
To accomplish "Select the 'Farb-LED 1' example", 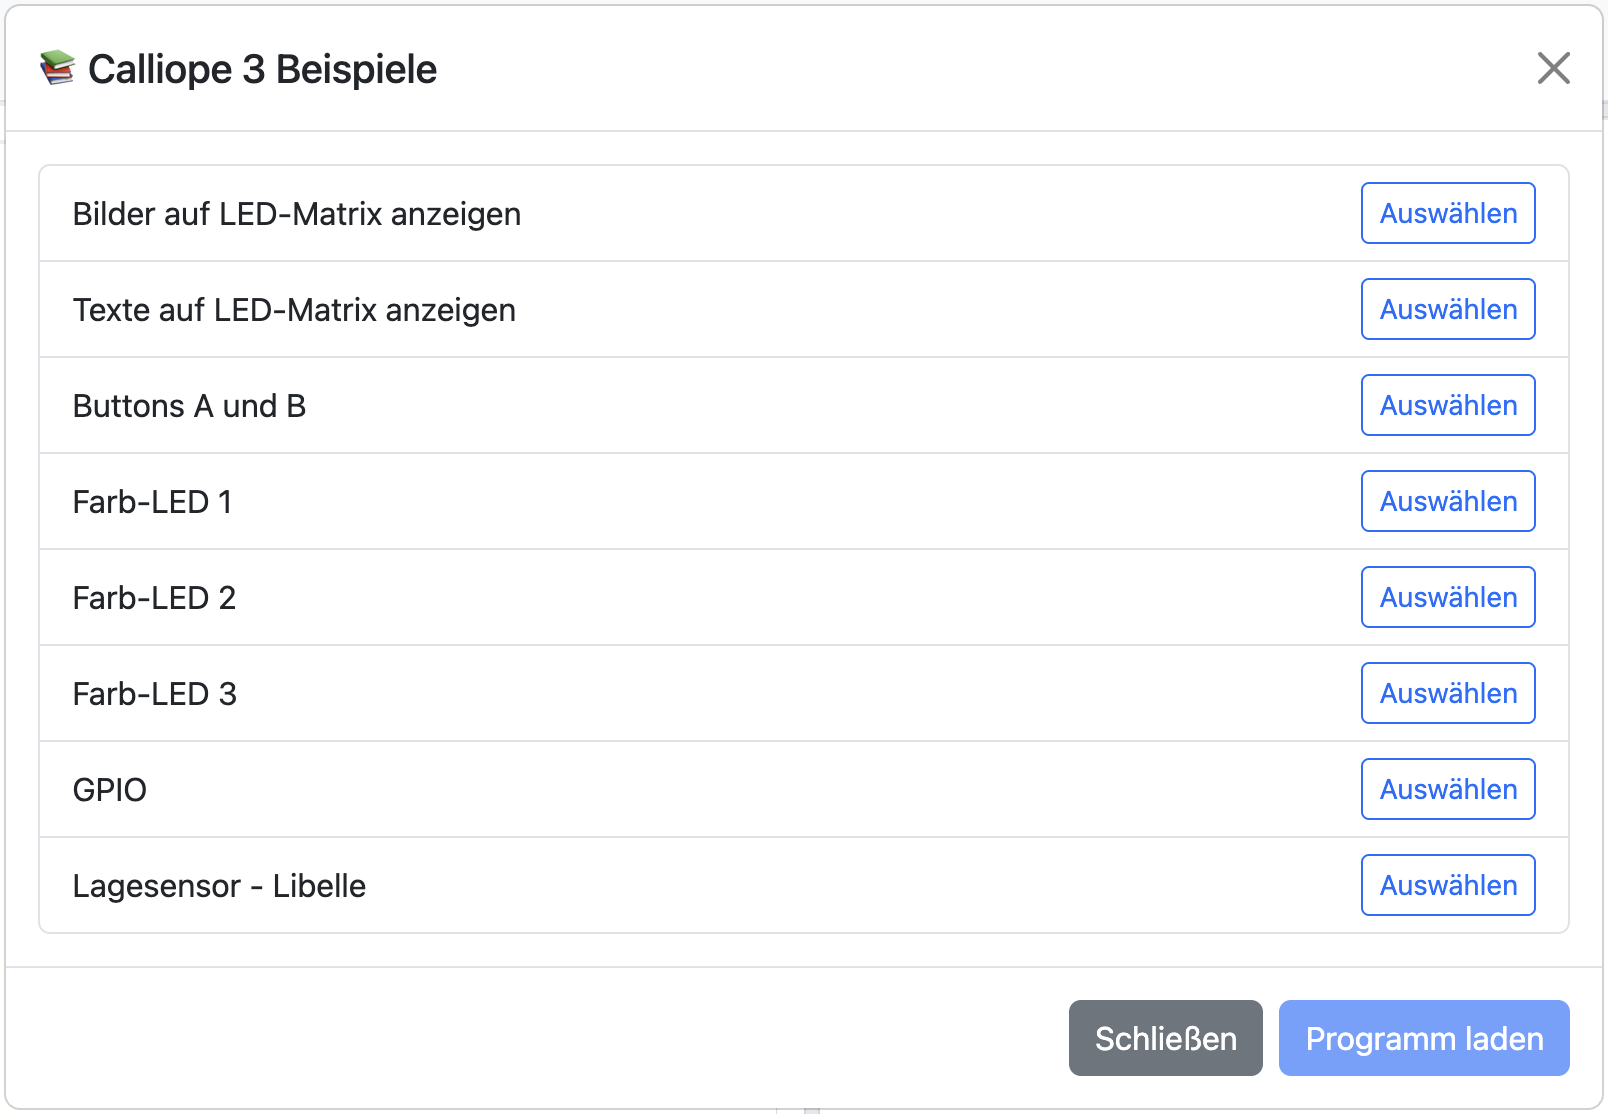I will [1448, 501].
